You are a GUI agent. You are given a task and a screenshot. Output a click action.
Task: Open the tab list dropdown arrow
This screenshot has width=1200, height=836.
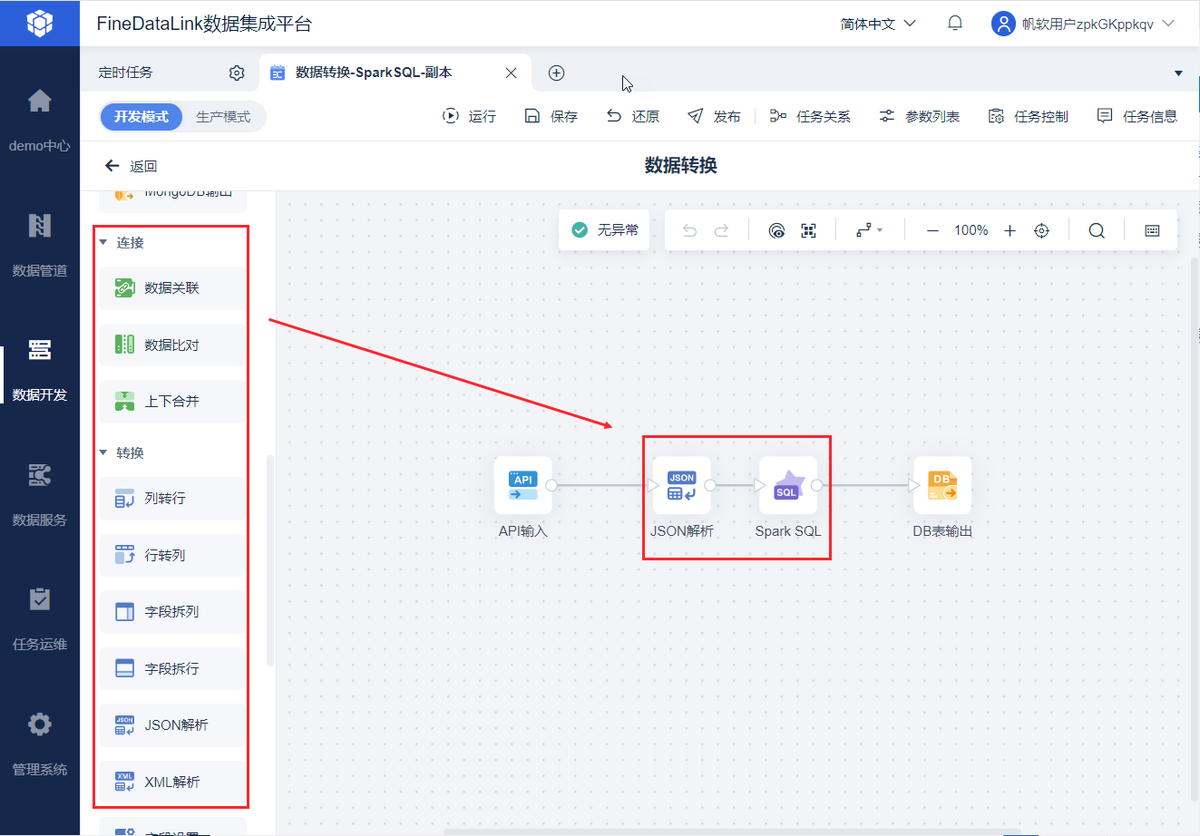(1178, 74)
